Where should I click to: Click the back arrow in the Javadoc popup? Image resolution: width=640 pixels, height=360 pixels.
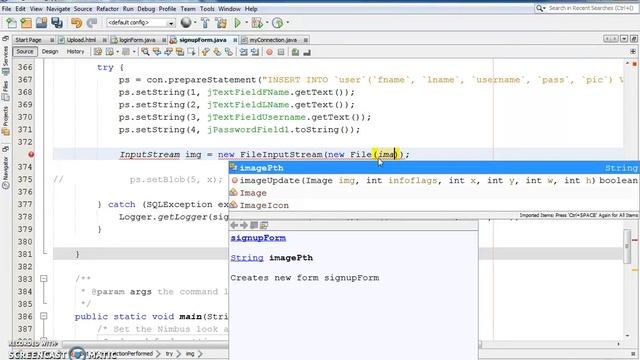234,225
